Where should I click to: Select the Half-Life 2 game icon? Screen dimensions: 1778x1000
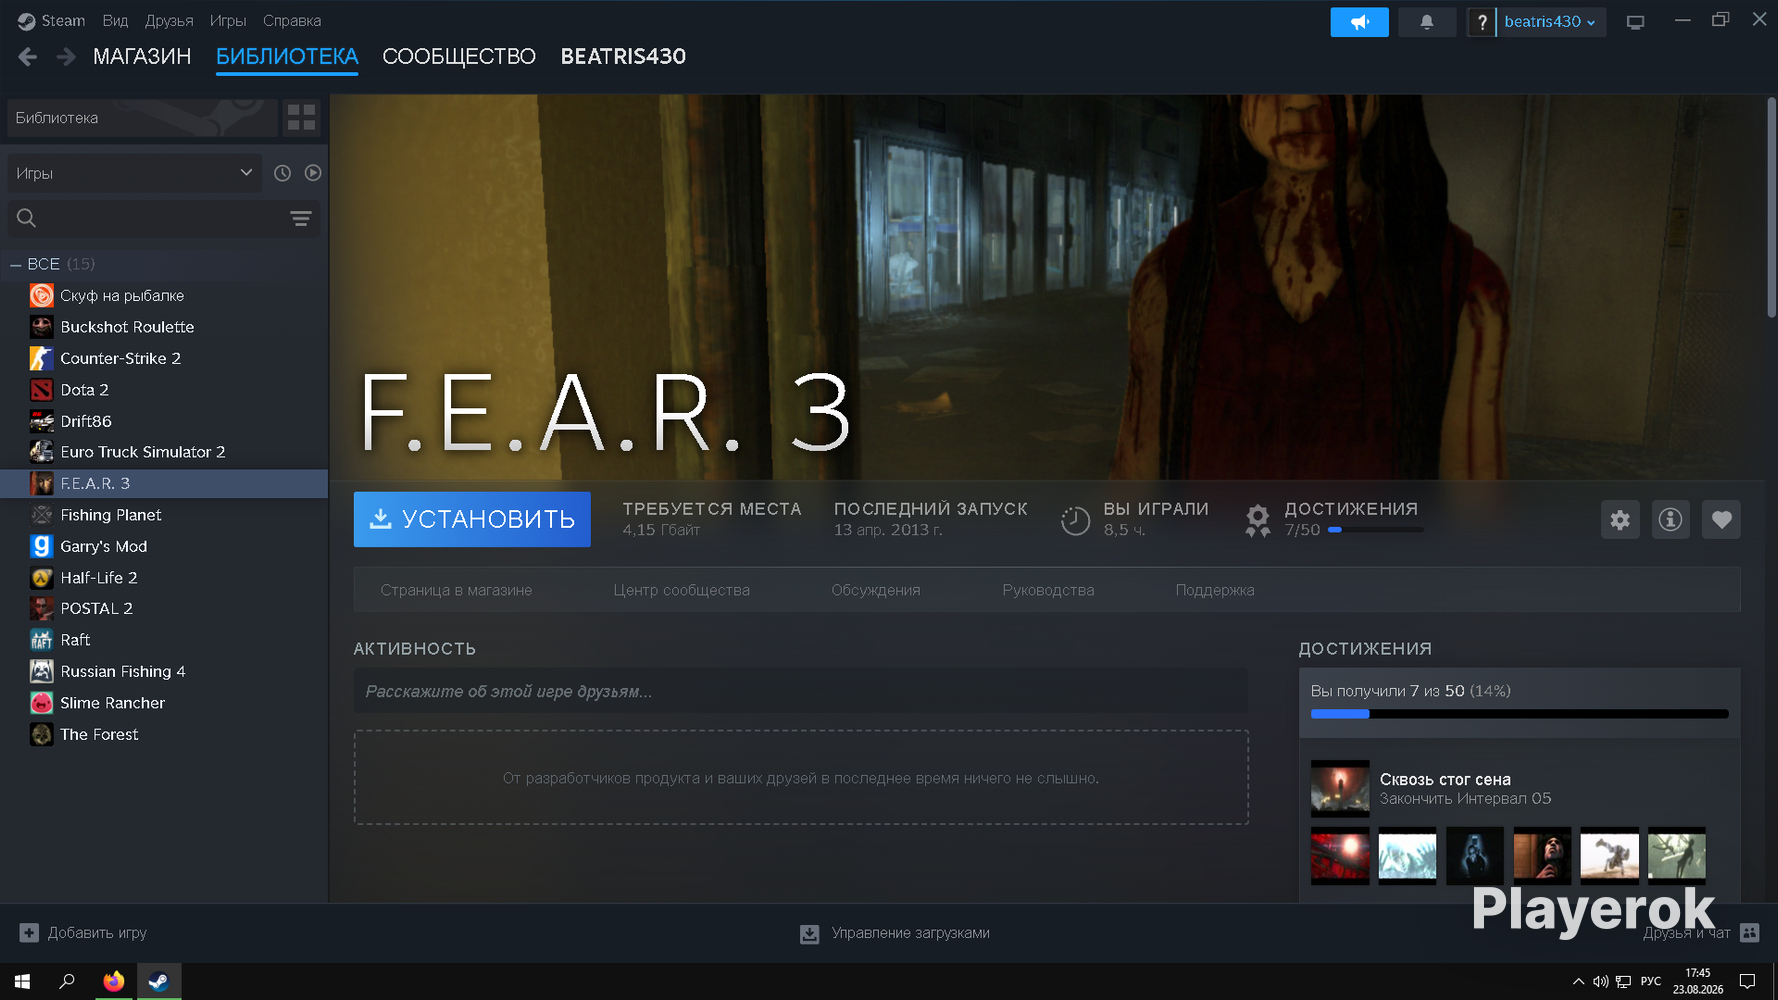coord(41,578)
